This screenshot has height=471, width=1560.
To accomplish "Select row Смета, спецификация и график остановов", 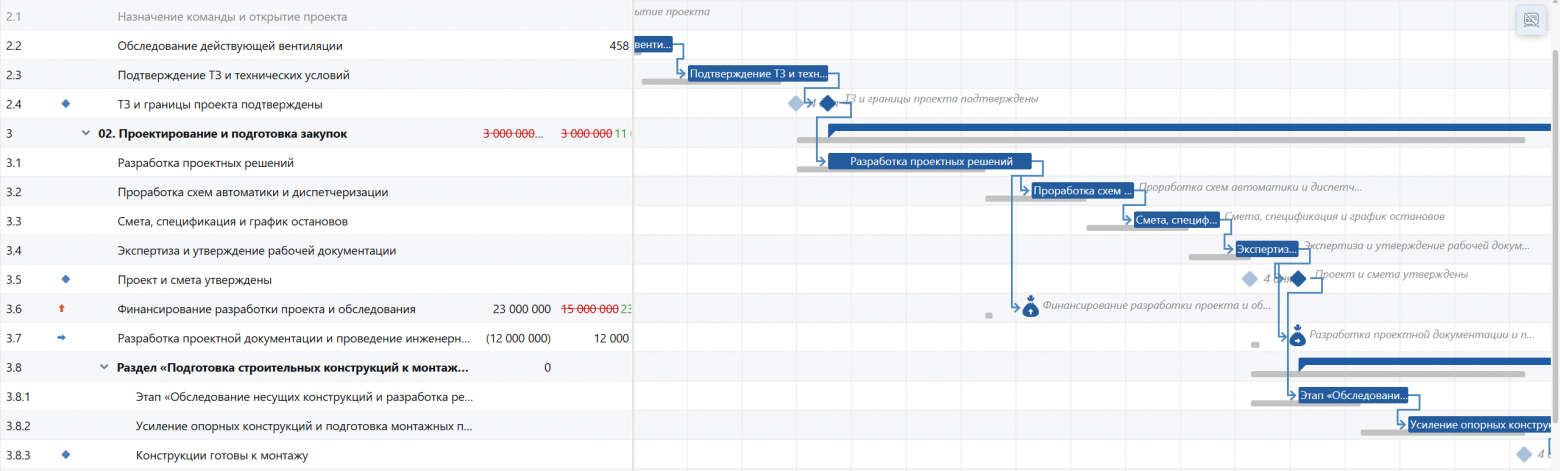I will (316, 221).
